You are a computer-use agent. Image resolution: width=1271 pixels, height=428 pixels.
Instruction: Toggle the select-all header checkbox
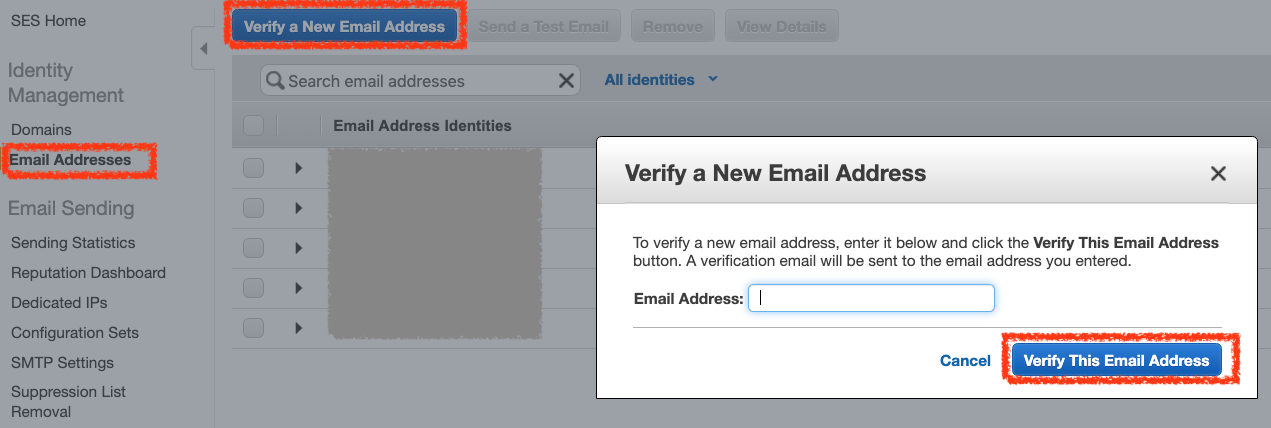coord(254,126)
